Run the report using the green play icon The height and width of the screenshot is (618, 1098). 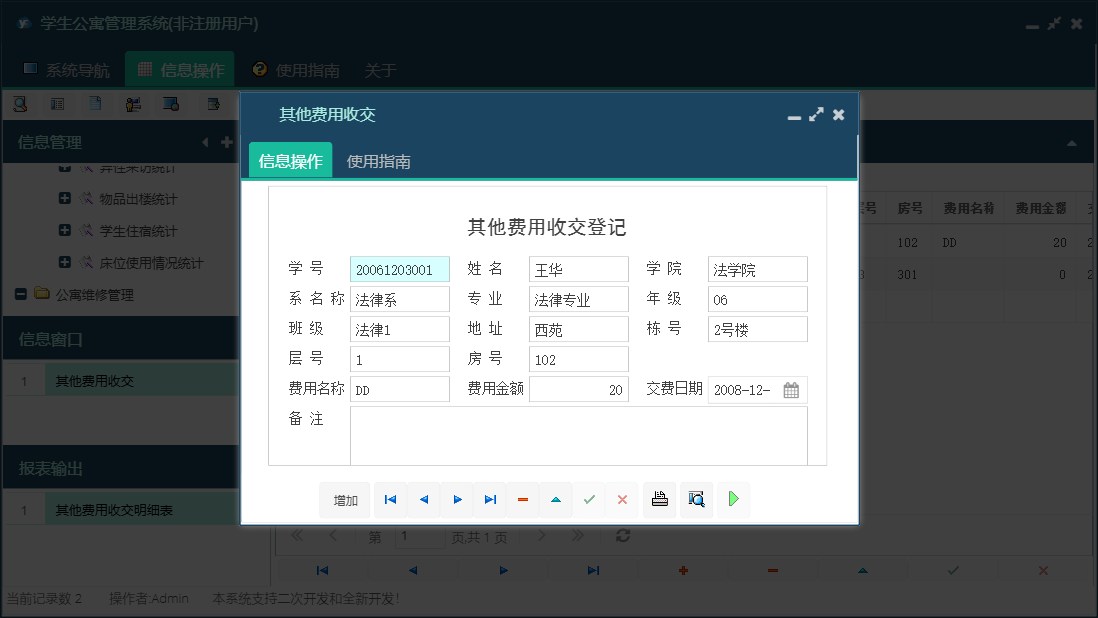[733, 499]
